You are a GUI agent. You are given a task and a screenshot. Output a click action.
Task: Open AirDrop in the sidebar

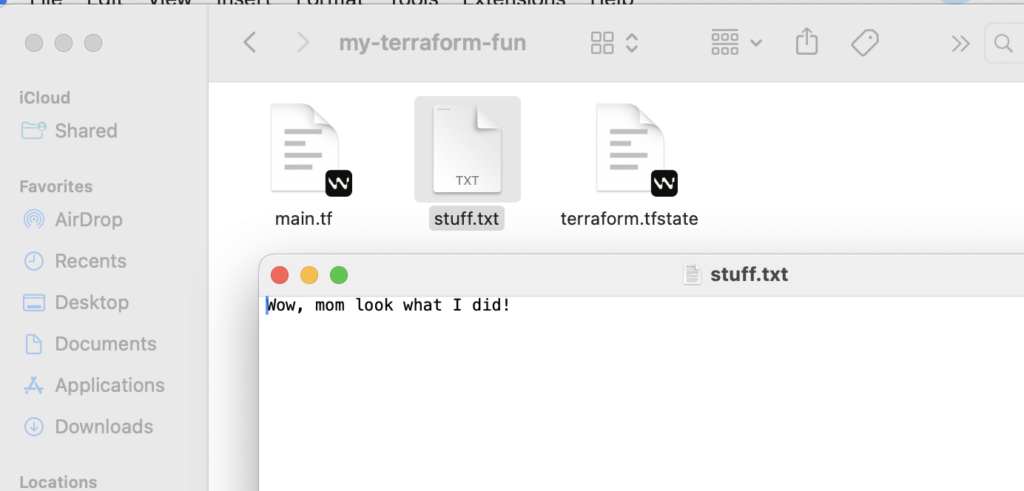(90, 219)
